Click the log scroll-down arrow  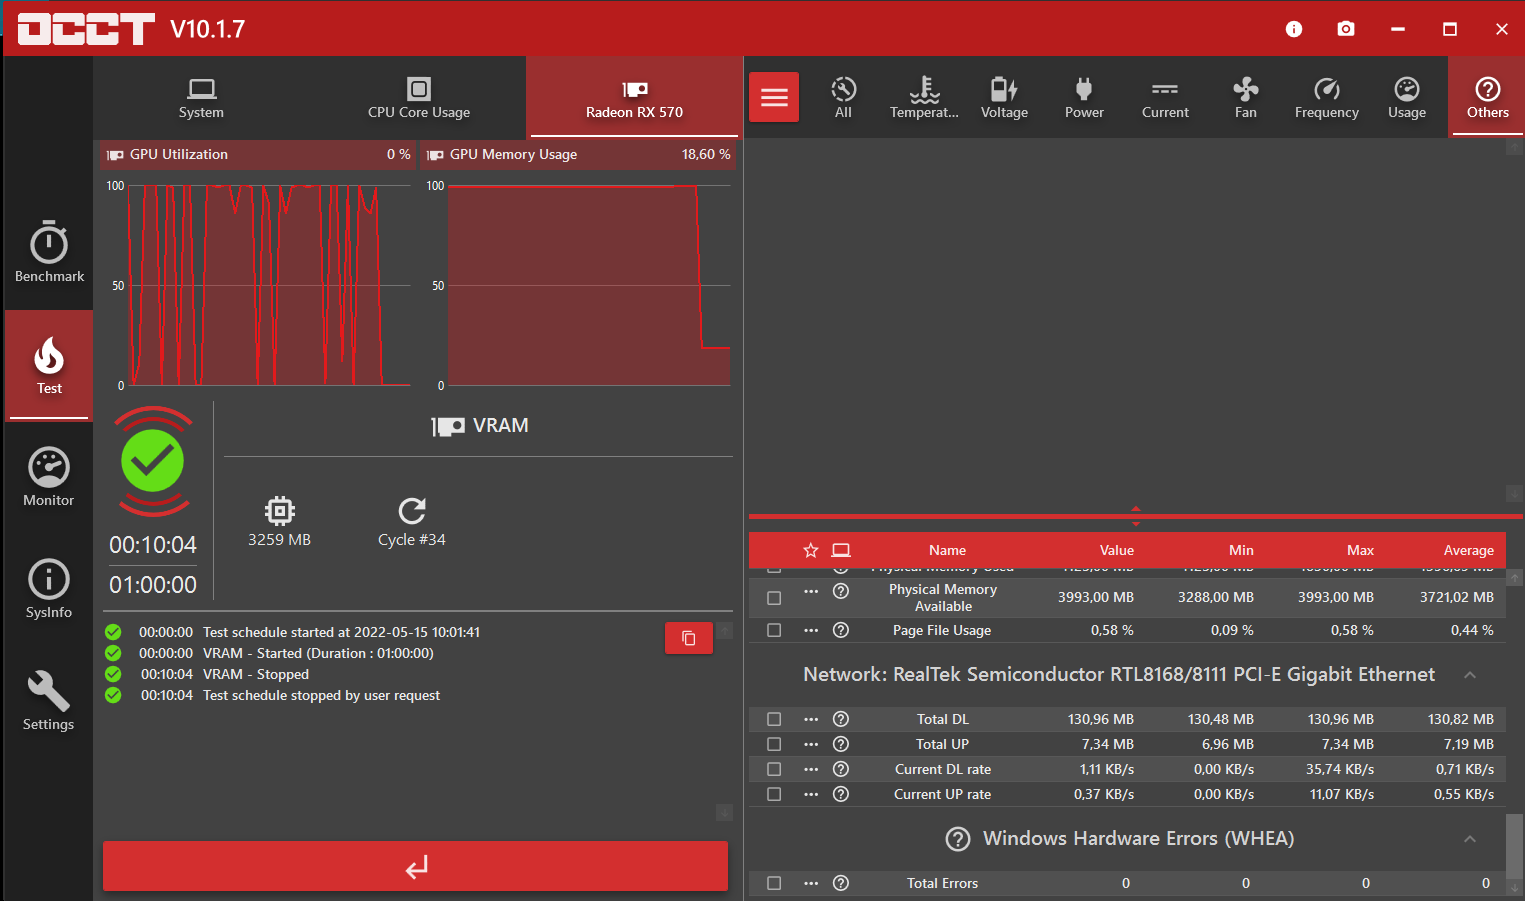[724, 813]
